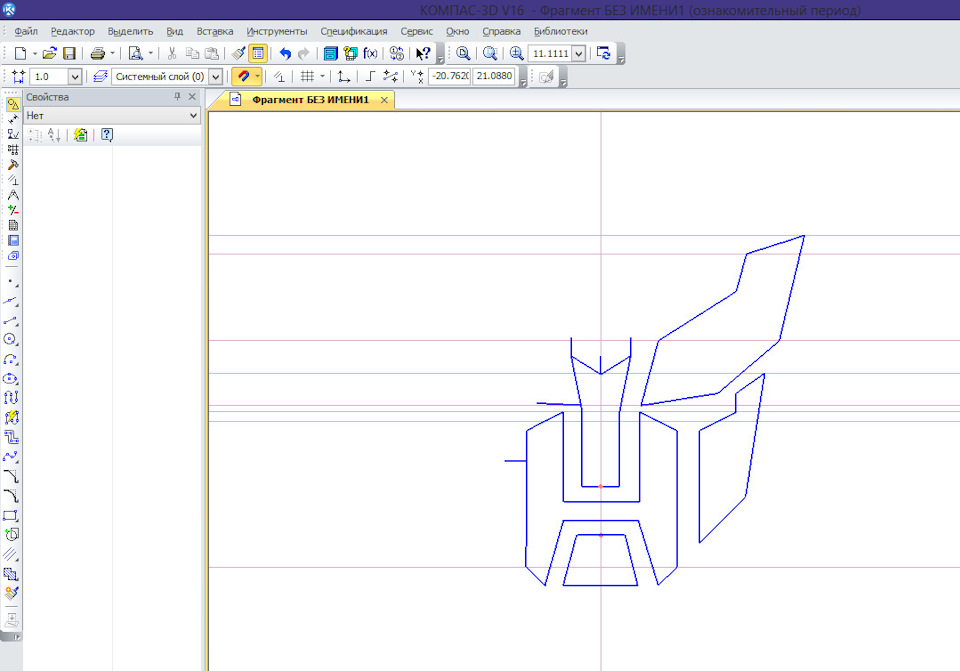The width and height of the screenshot is (960, 671).
Task: Open layer manager stacked-sheets icon
Action: (x=100, y=77)
